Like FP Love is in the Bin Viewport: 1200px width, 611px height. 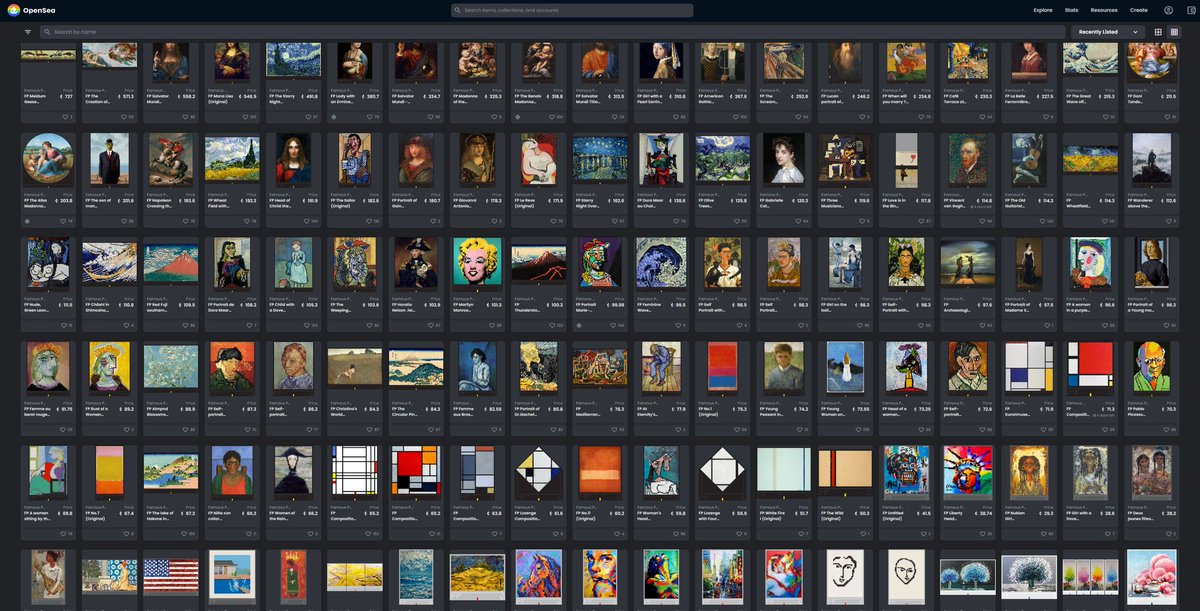click(x=922, y=221)
